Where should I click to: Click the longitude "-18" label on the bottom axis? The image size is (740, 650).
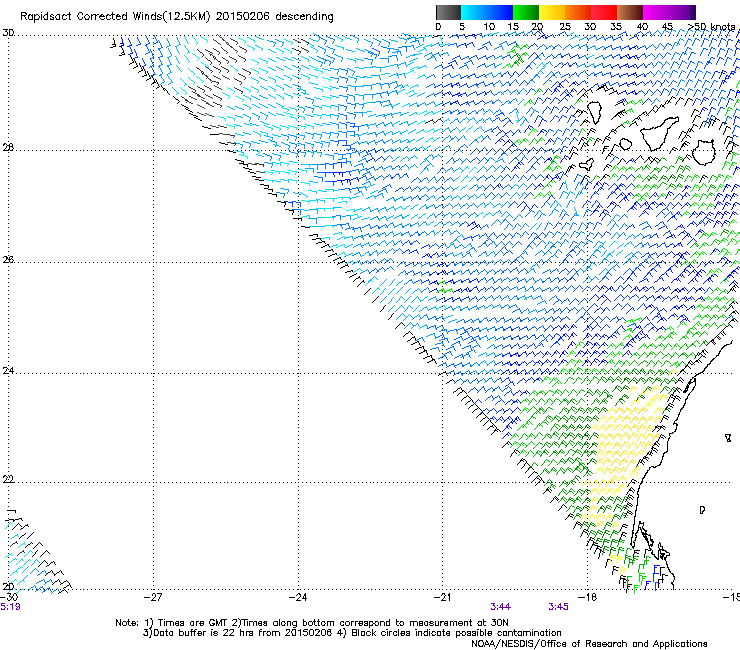pyautogui.click(x=588, y=597)
